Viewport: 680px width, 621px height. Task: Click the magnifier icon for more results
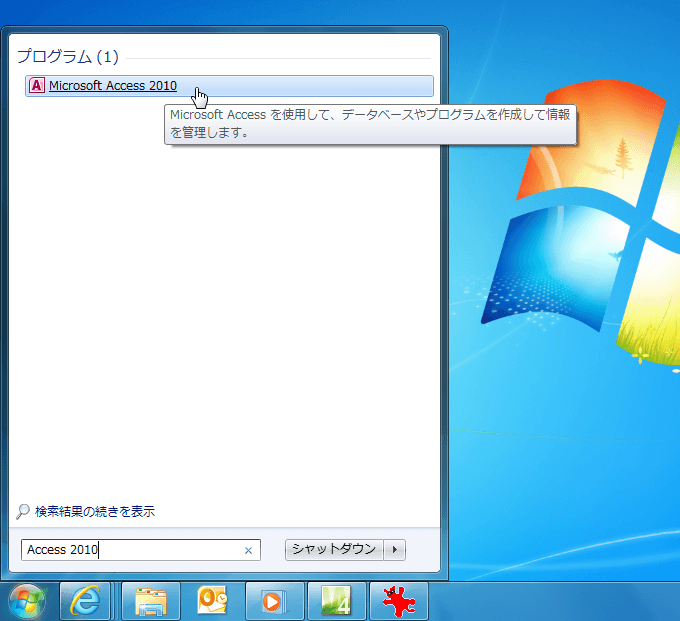click(23, 511)
